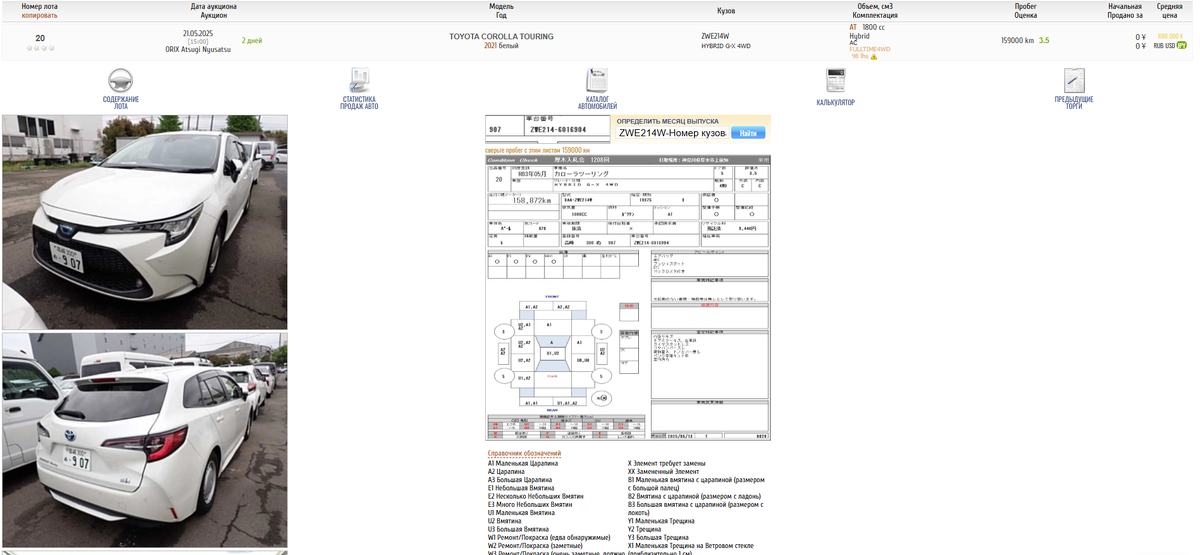Click the 'E2 Несколько Небольших Вмятин' legend entry

[535, 496]
